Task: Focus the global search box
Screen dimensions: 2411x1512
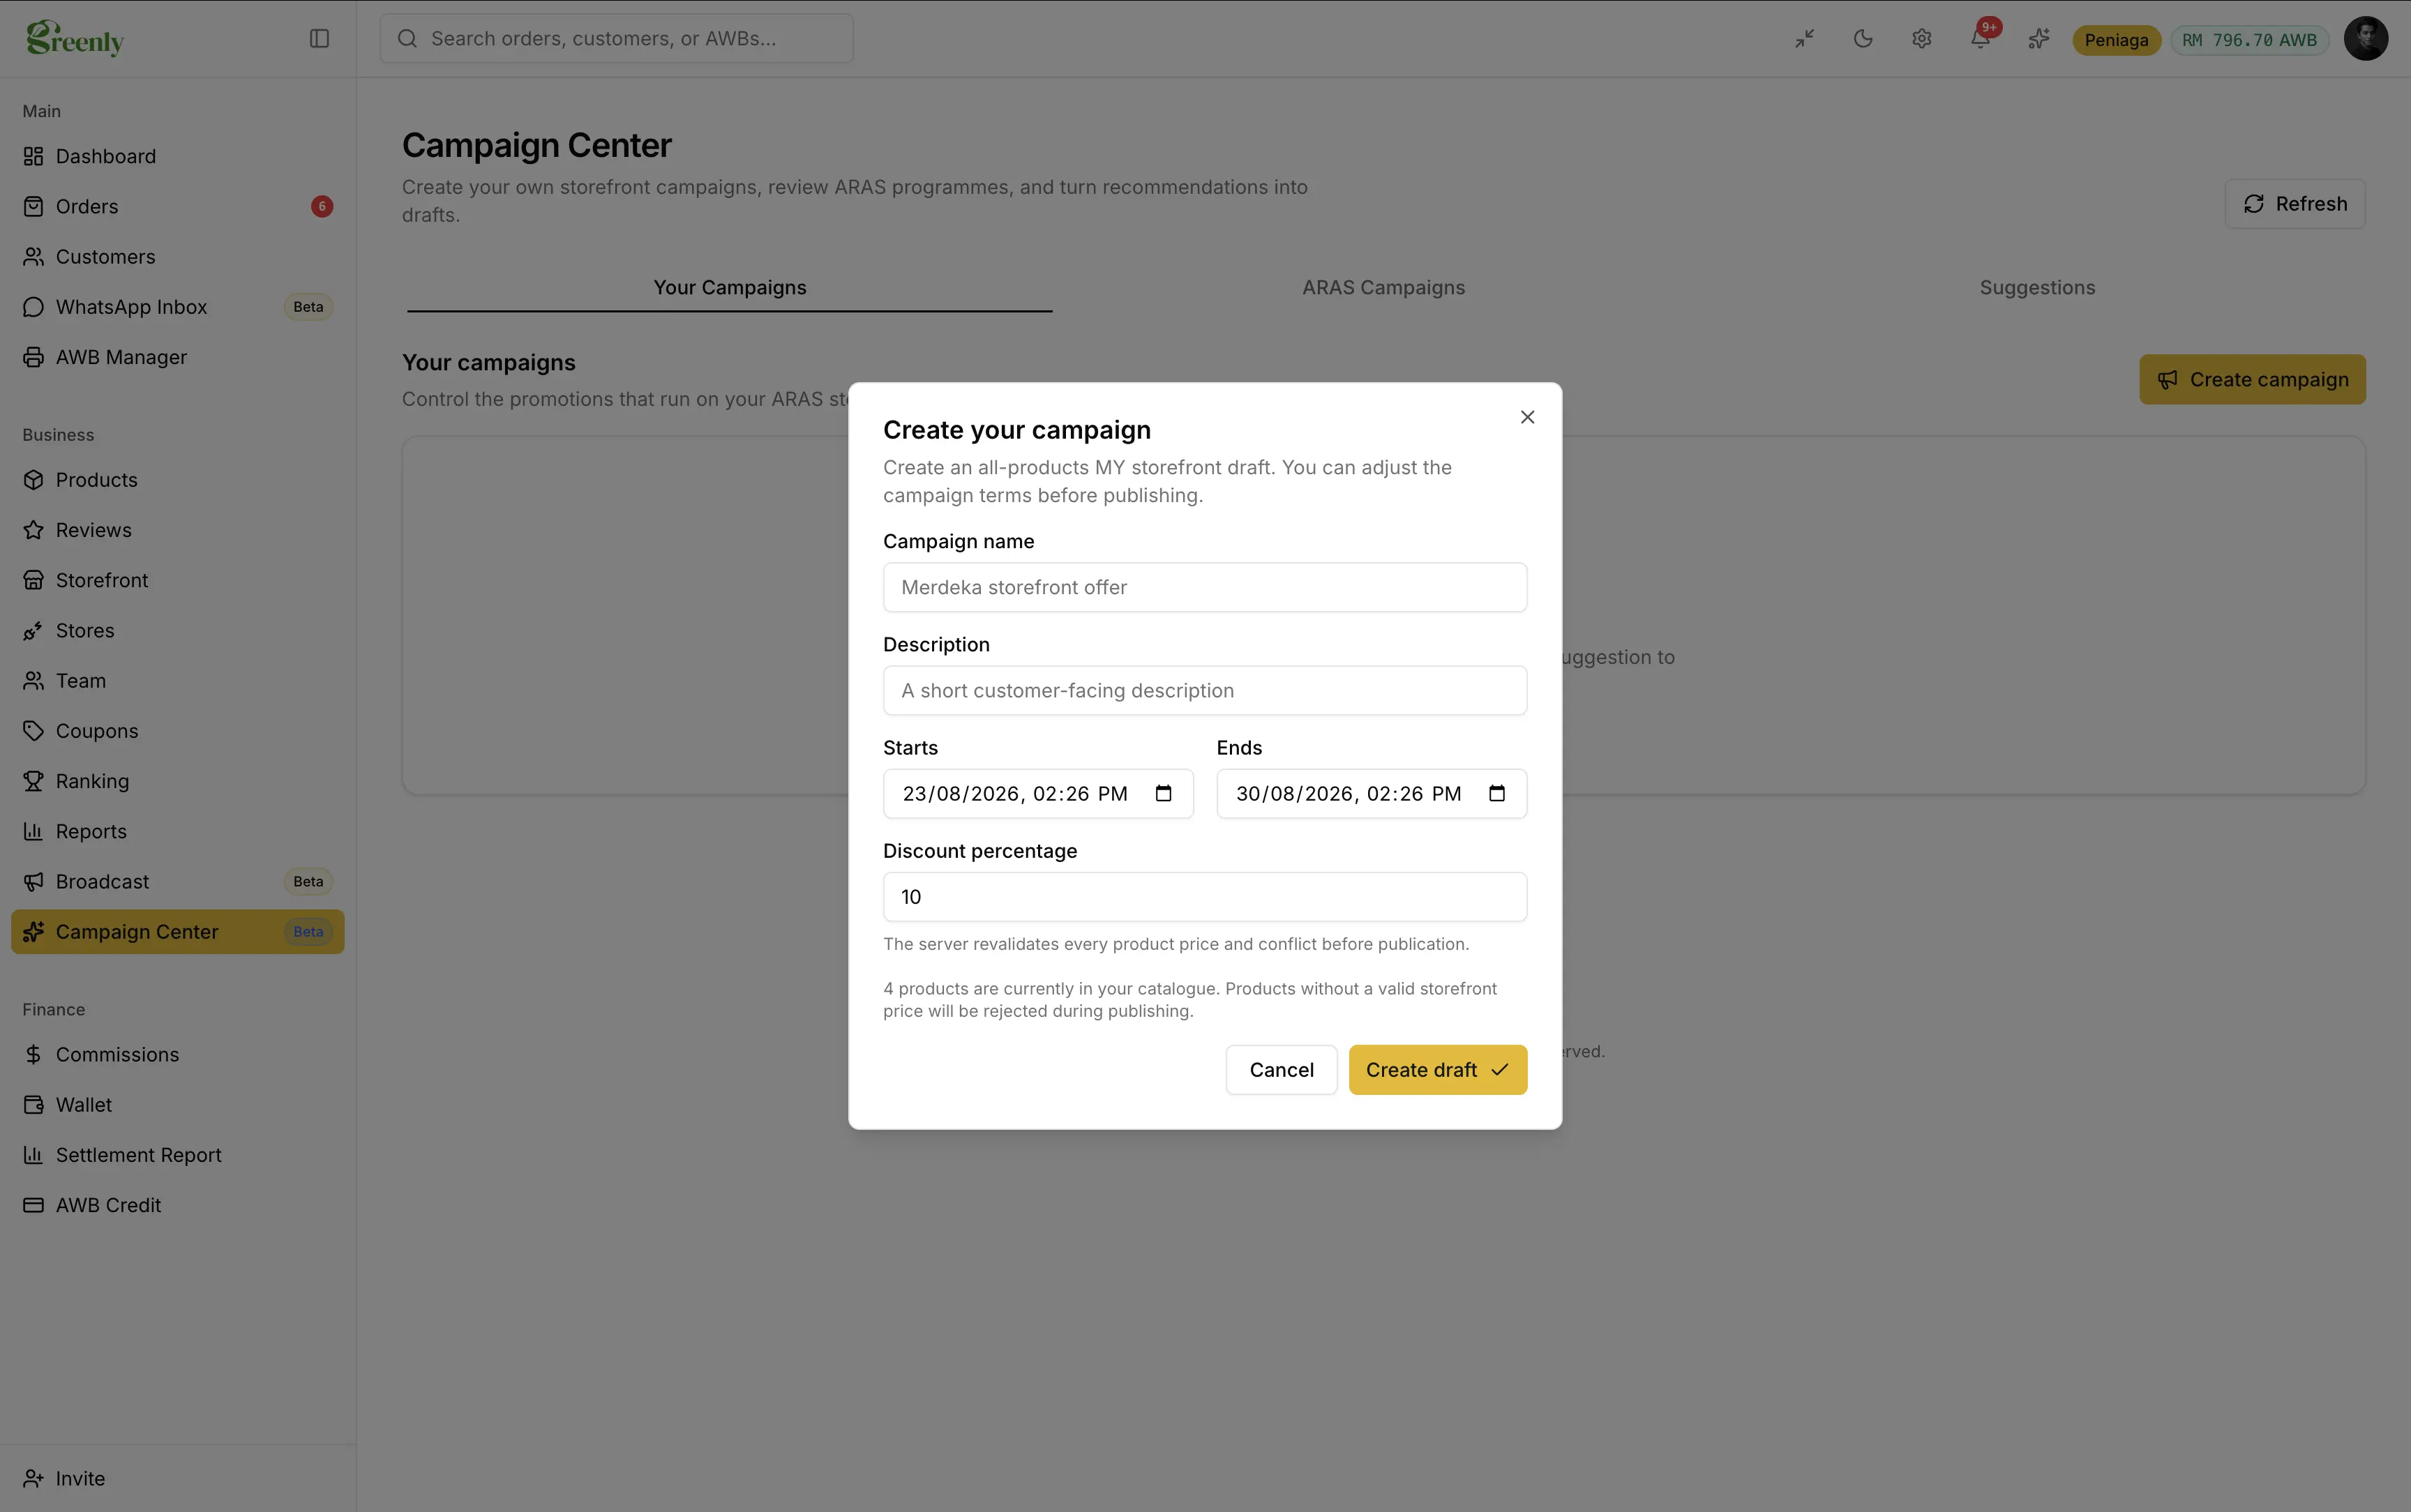Action: [616, 39]
